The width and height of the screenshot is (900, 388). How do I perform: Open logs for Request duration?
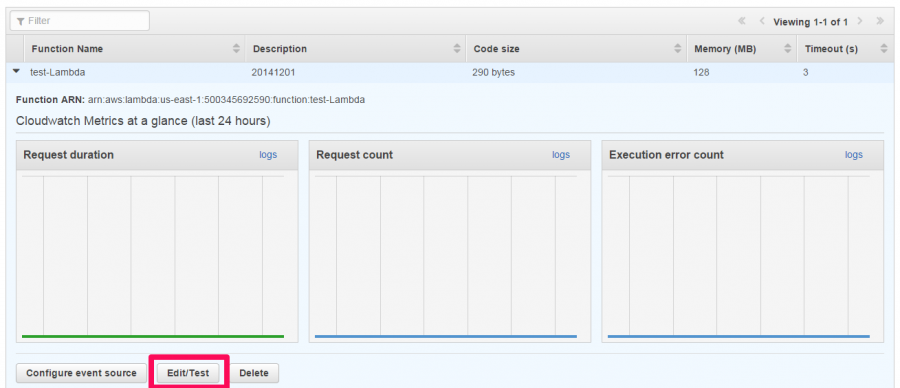(268, 155)
